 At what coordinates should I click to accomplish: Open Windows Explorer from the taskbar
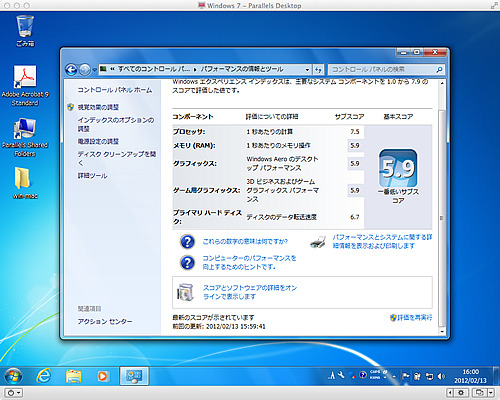coord(74,376)
